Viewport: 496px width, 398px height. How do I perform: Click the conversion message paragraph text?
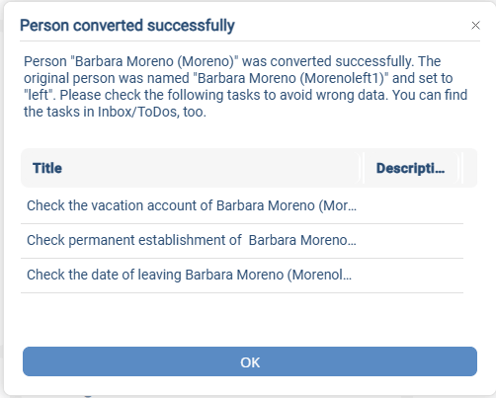coord(246,87)
